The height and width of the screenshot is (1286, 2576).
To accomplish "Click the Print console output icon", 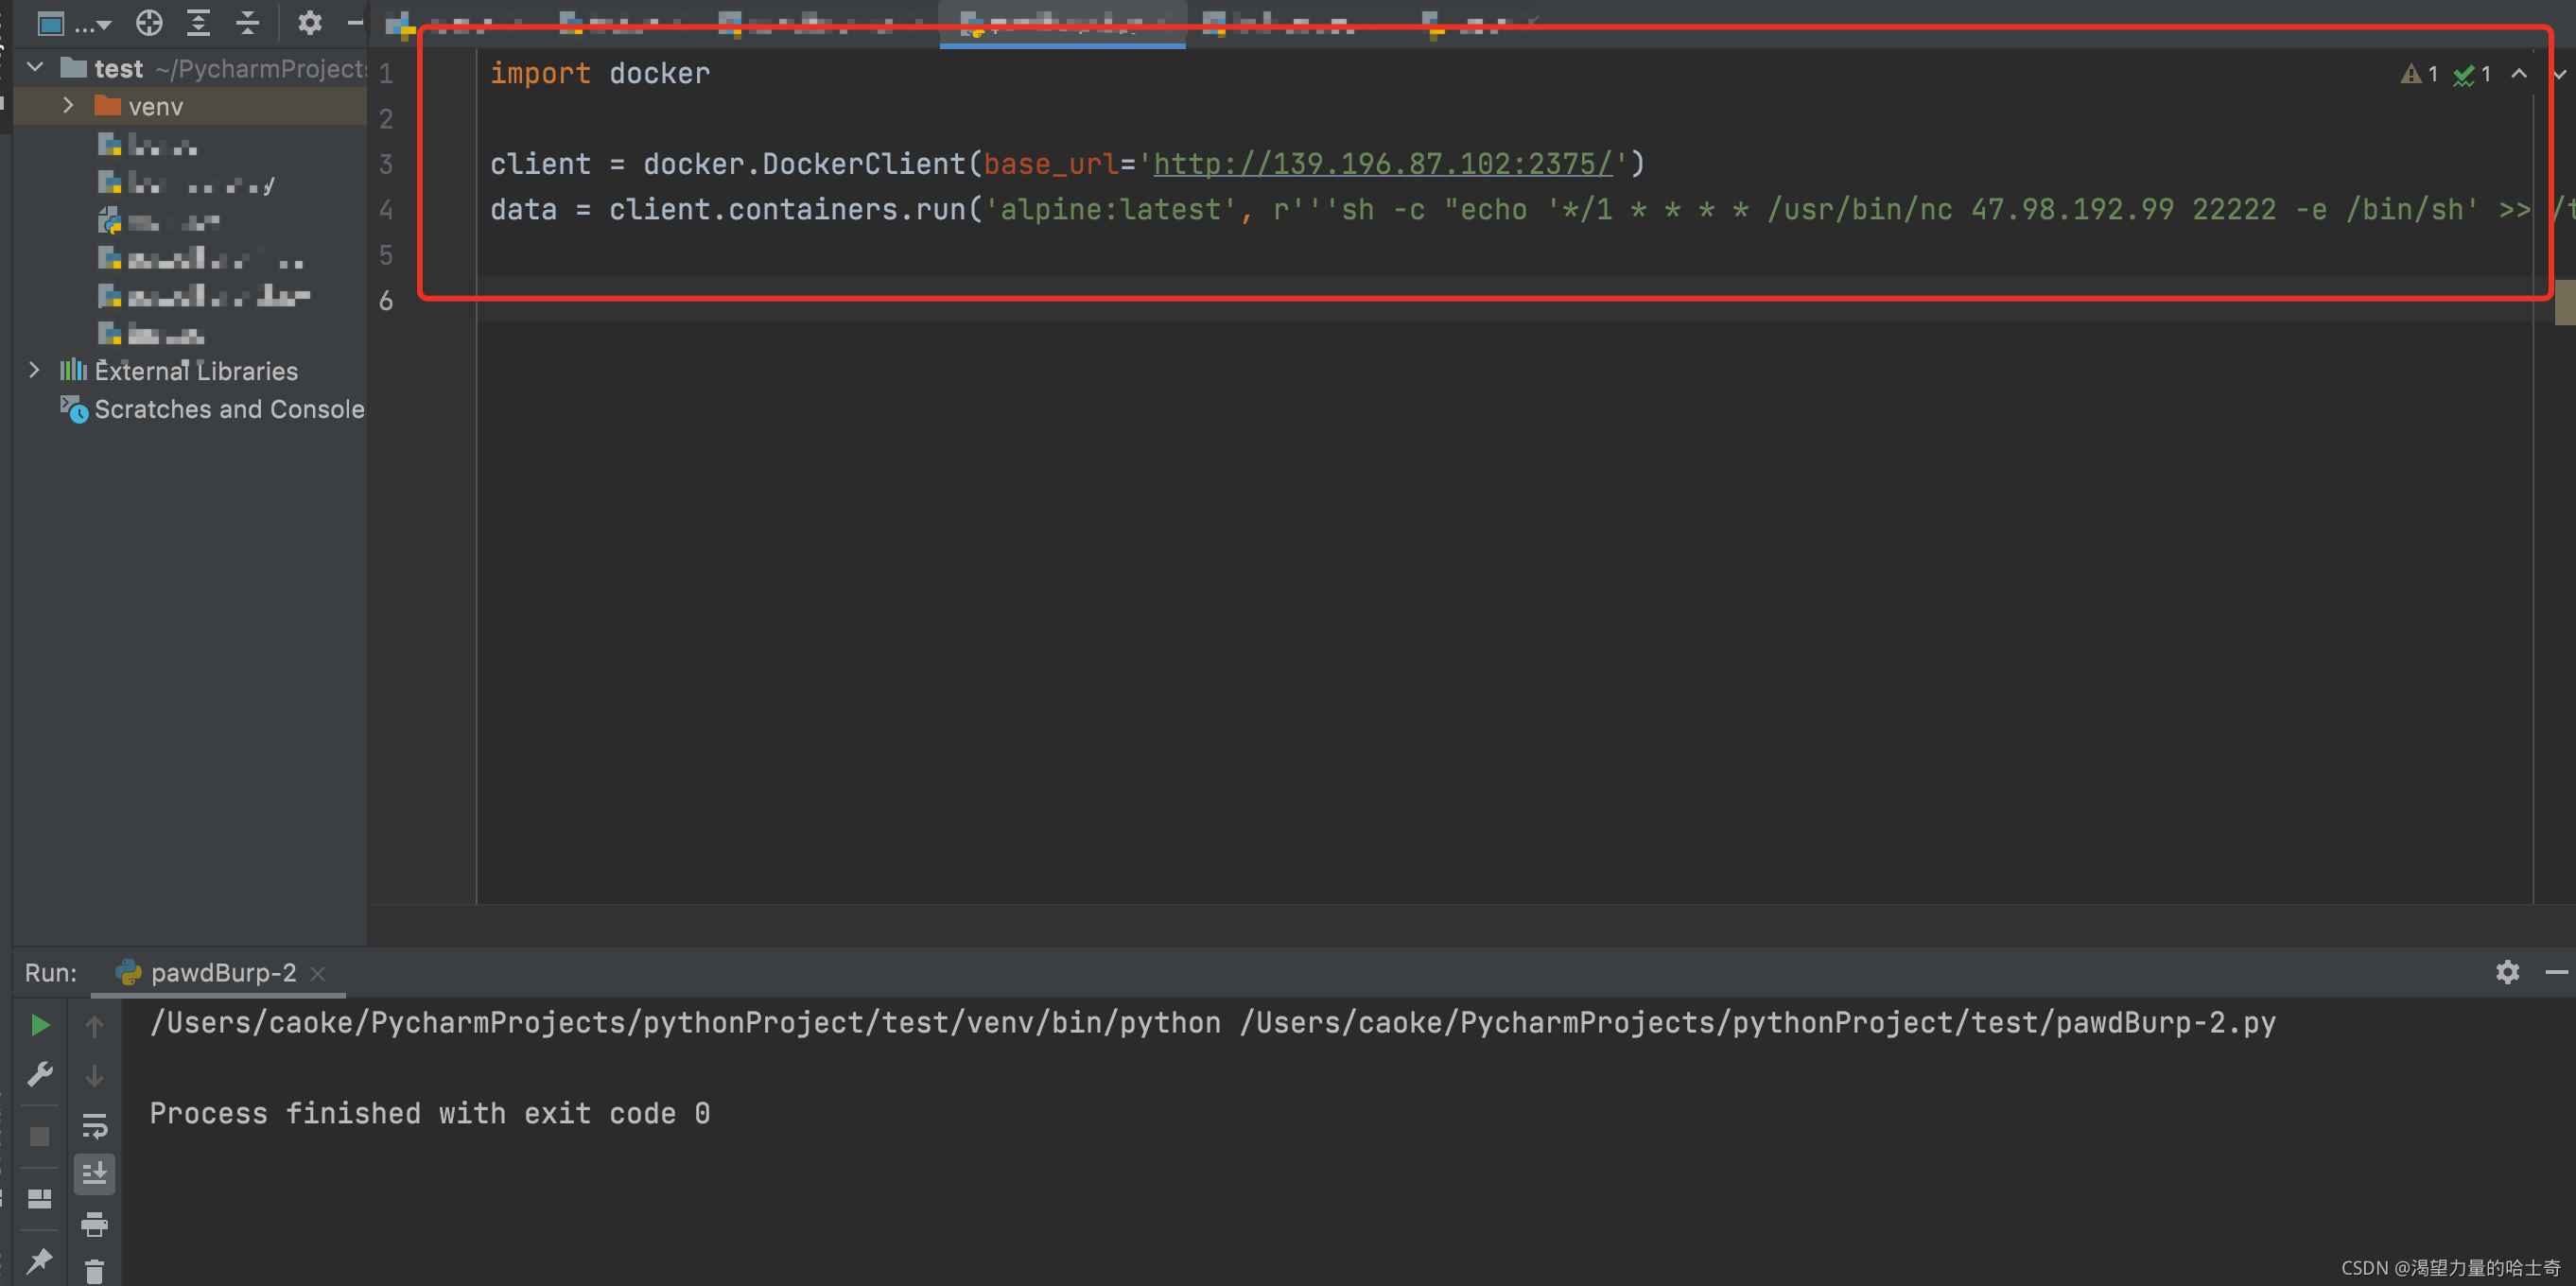I will pos(94,1223).
